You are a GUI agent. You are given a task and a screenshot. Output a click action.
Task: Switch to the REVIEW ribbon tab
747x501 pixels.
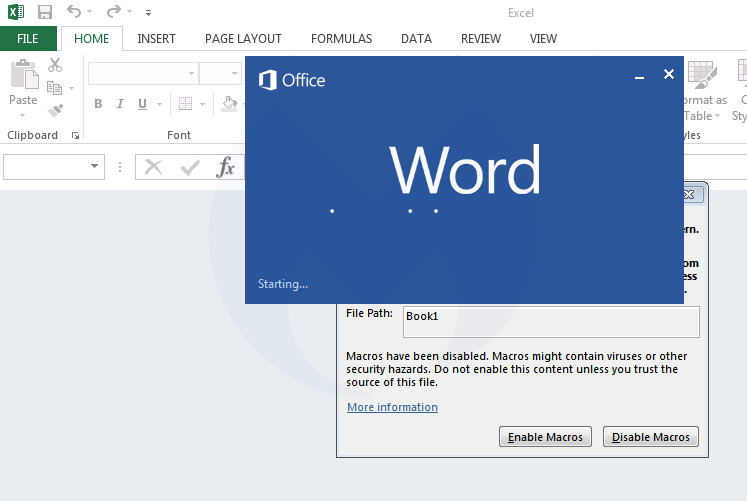(x=481, y=39)
